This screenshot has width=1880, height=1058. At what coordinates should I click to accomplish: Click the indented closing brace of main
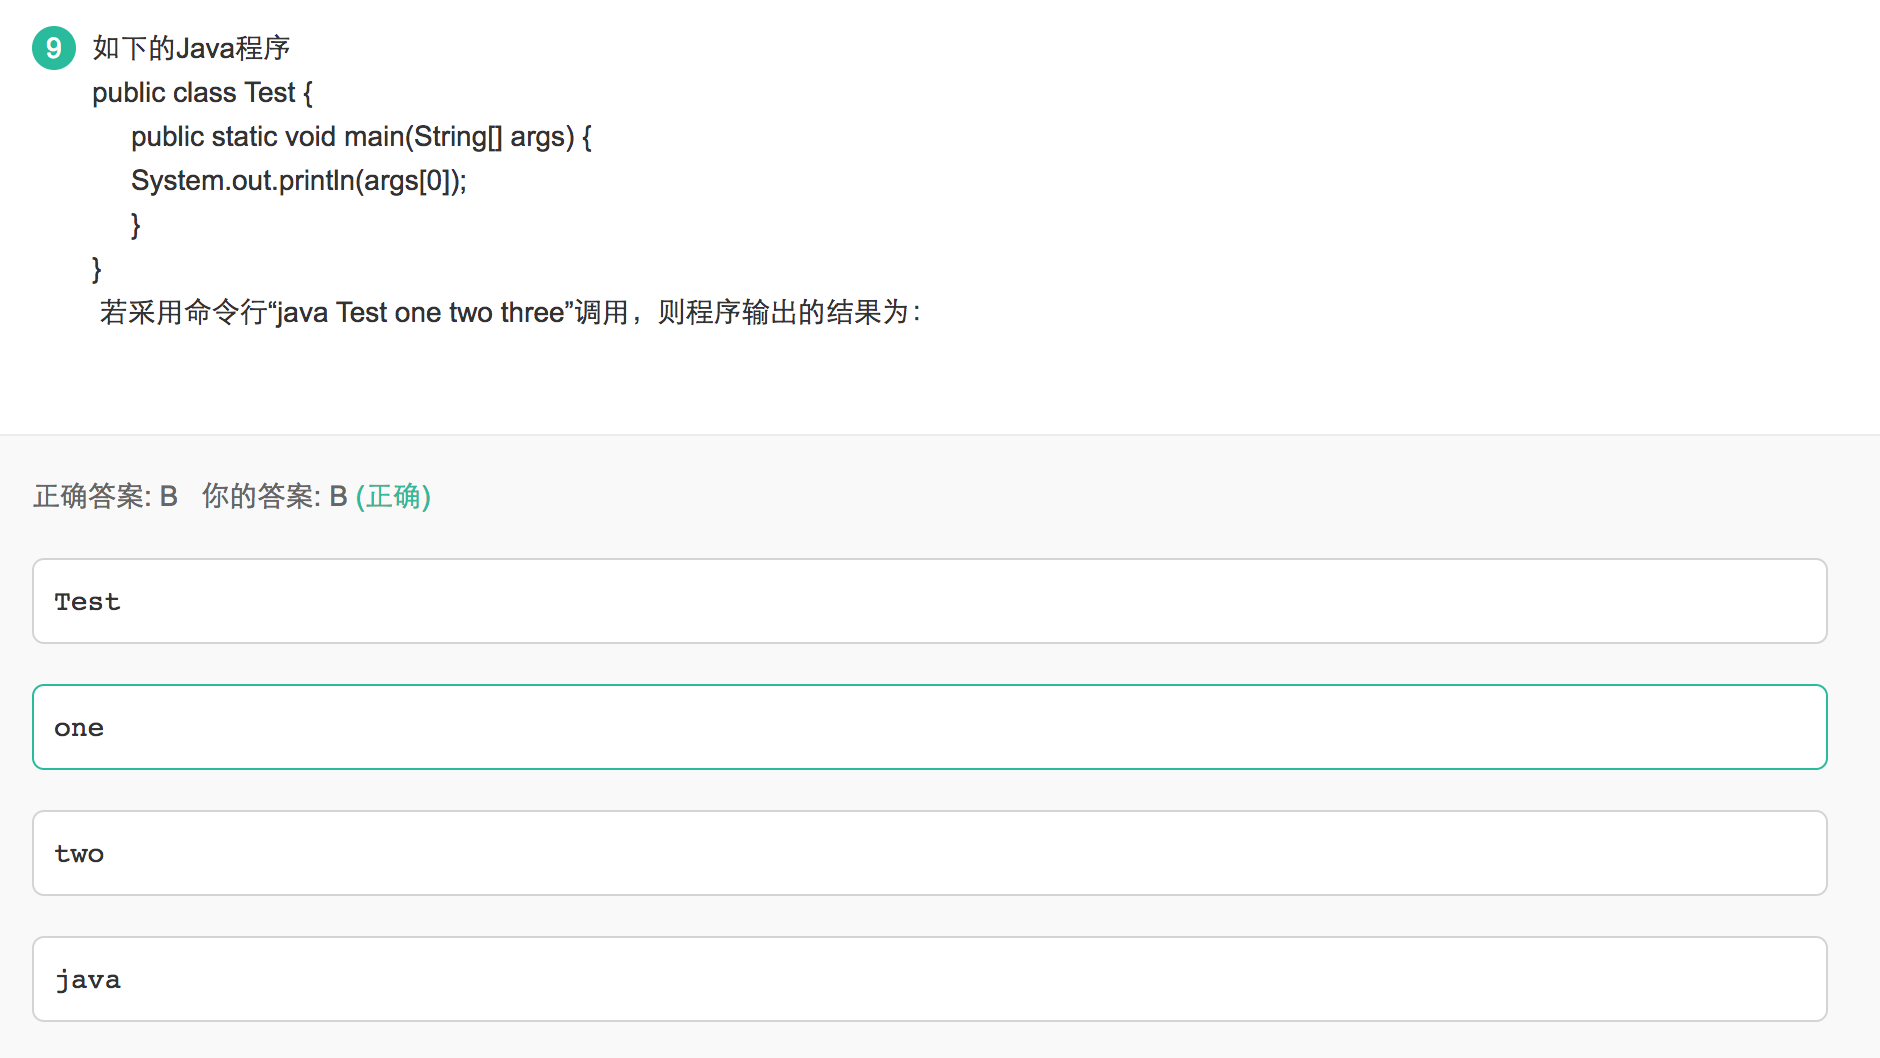point(135,225)
